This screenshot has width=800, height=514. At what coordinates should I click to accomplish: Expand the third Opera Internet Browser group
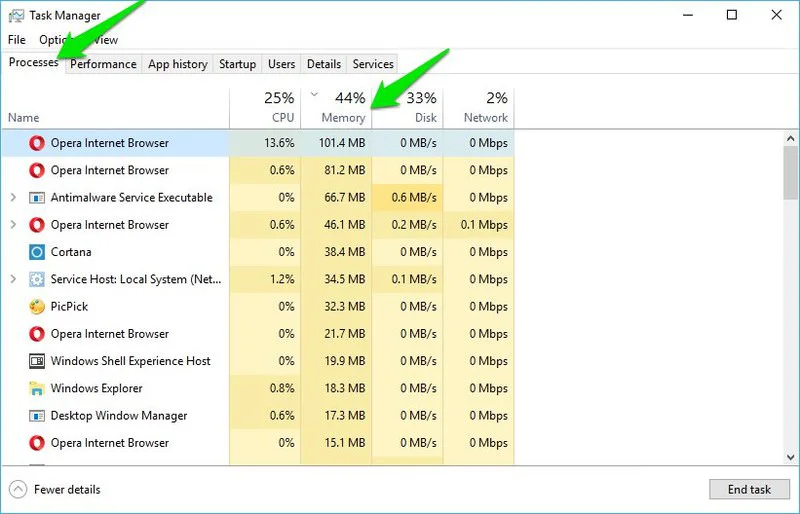[x=13, y=225]
